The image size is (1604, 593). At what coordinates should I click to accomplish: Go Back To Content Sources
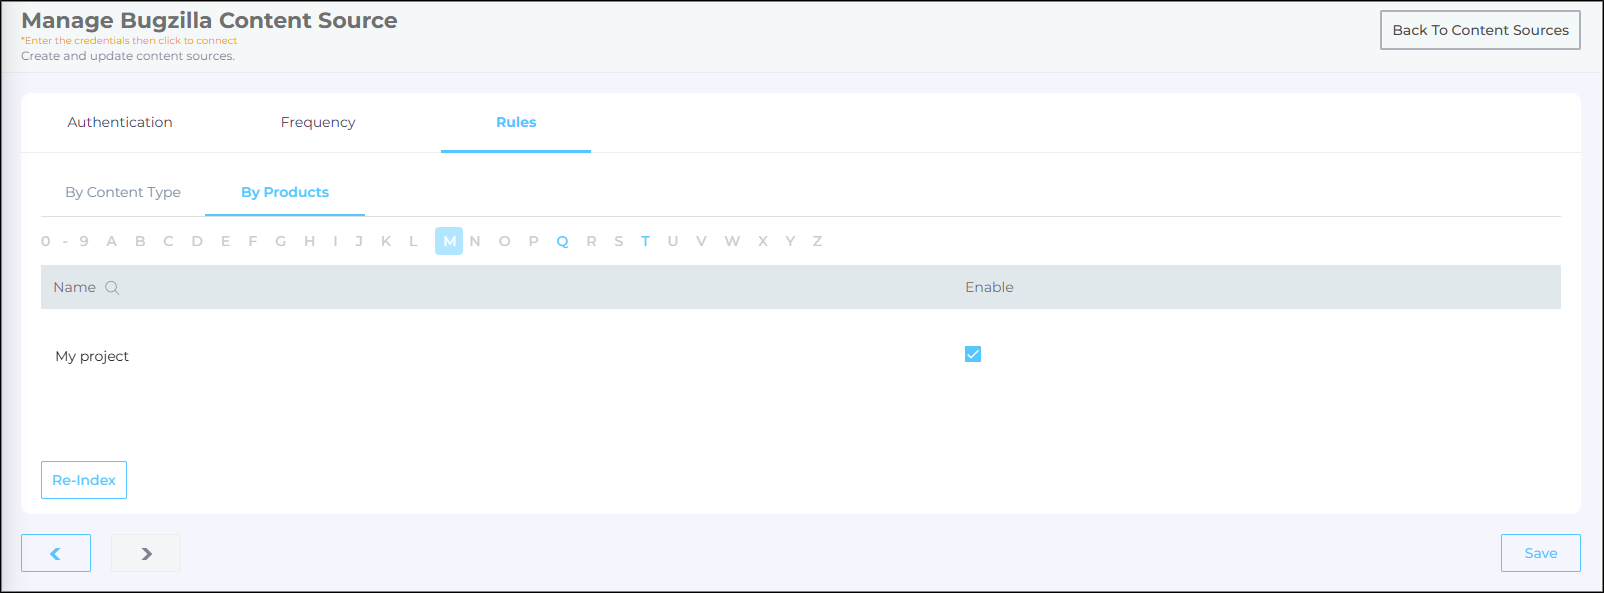[1480, 30]
